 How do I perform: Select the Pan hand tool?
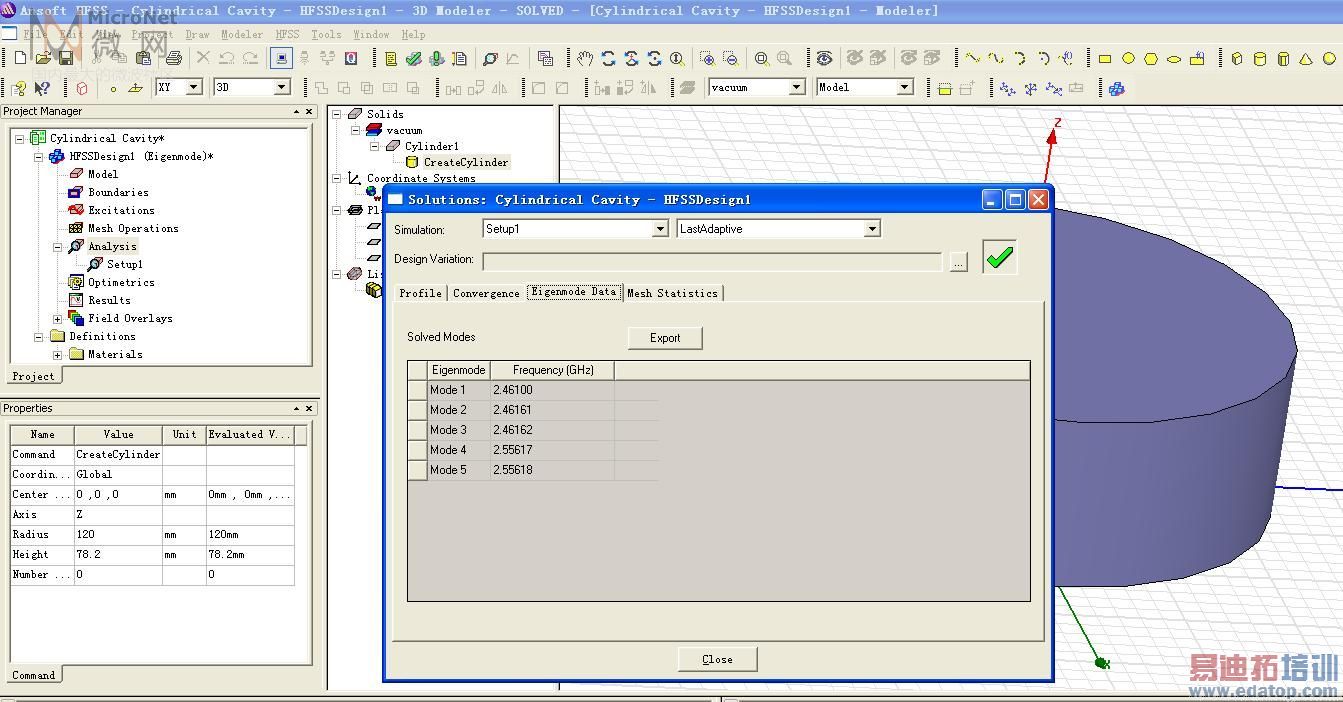pyautogui.click(x=585, y=59)
